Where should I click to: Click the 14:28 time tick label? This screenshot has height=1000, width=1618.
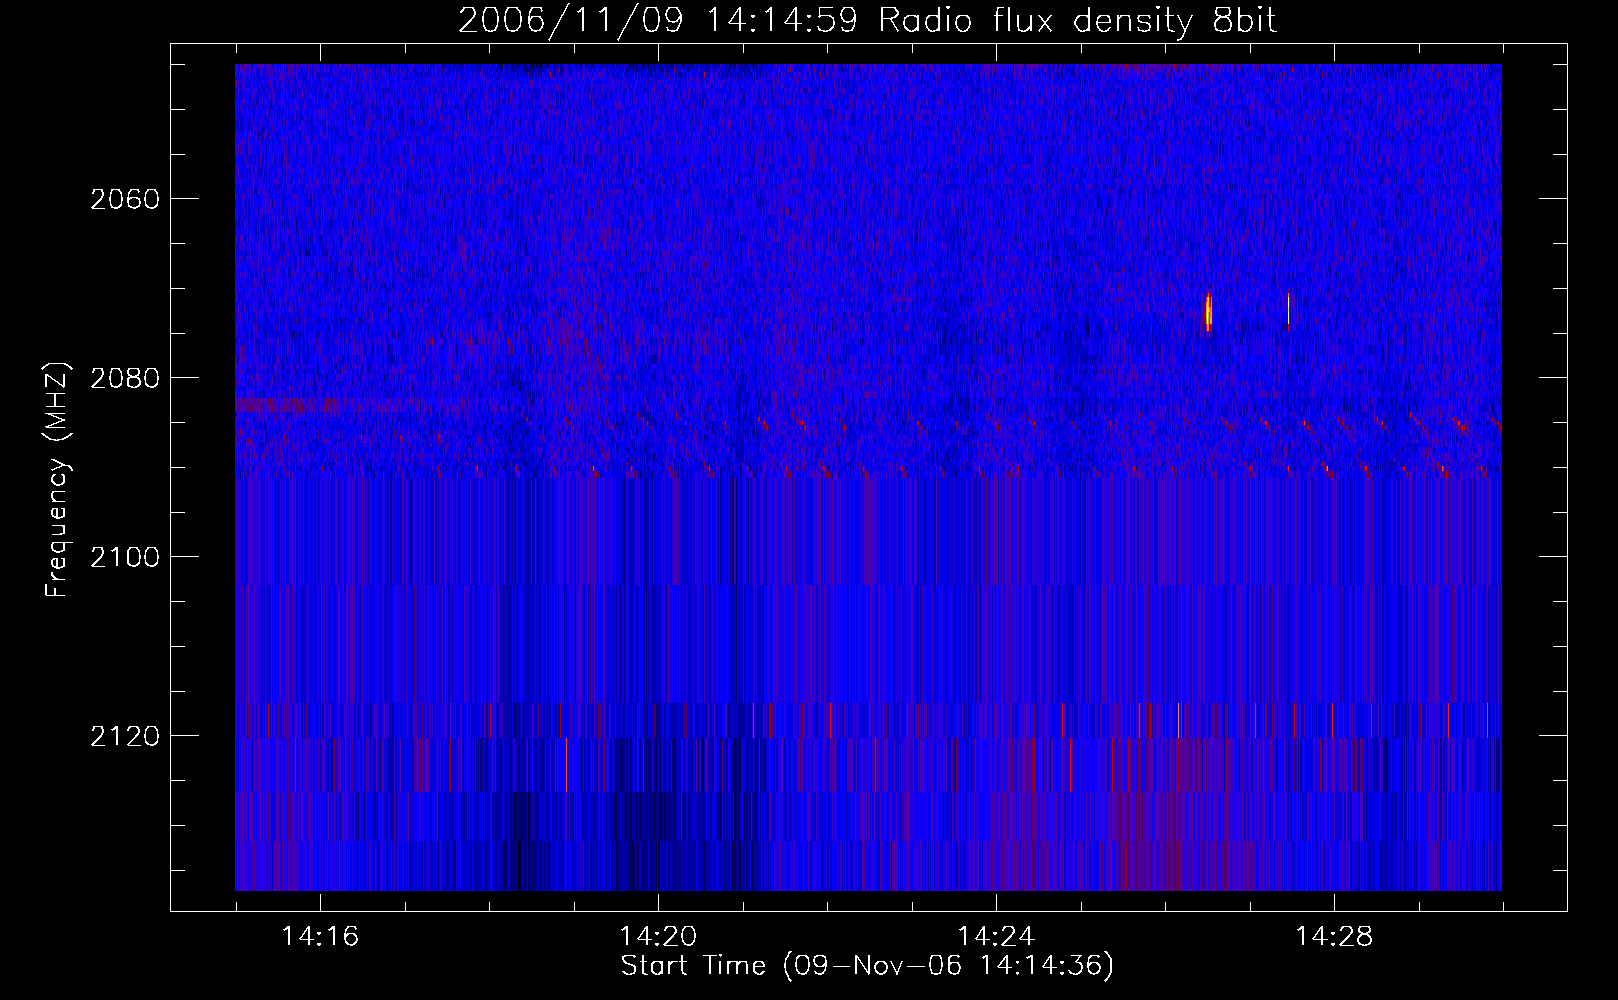click(1334, 937)
